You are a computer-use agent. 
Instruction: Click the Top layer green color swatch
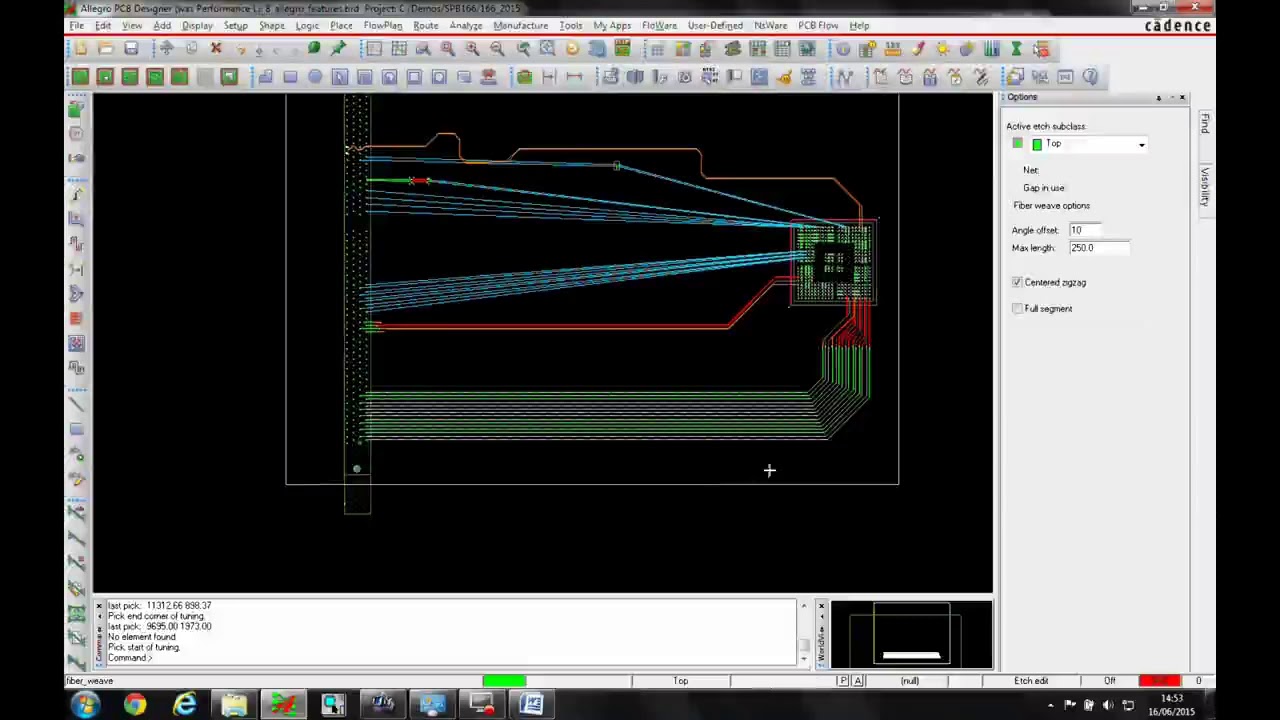click(1037, 145)
